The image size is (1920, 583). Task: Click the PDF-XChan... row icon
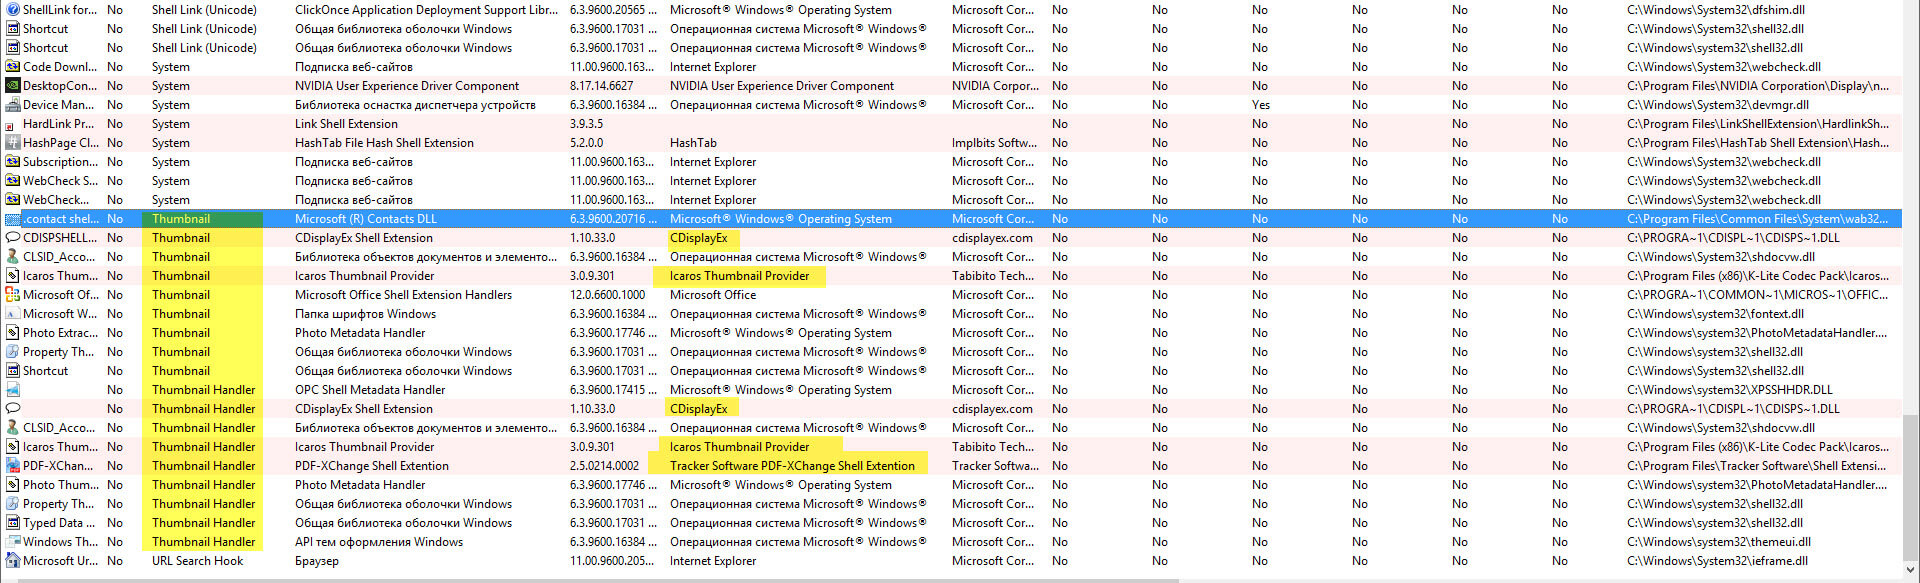13,466
